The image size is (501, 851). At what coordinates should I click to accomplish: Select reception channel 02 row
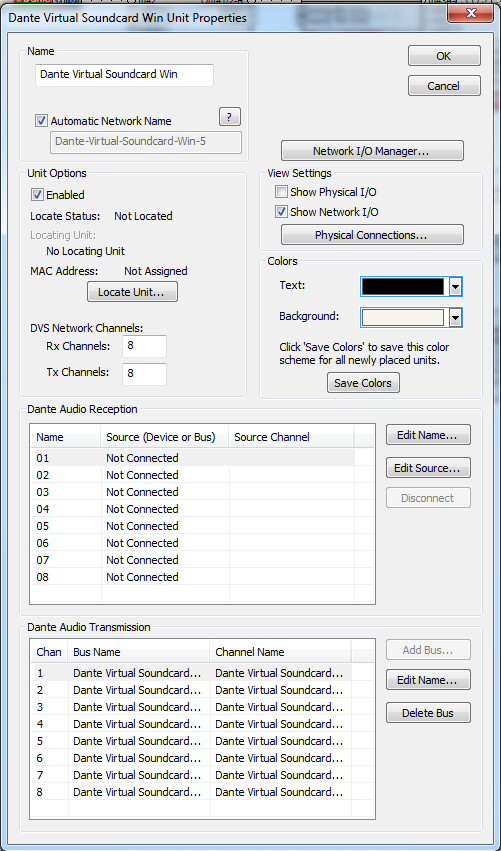point(192,475)
